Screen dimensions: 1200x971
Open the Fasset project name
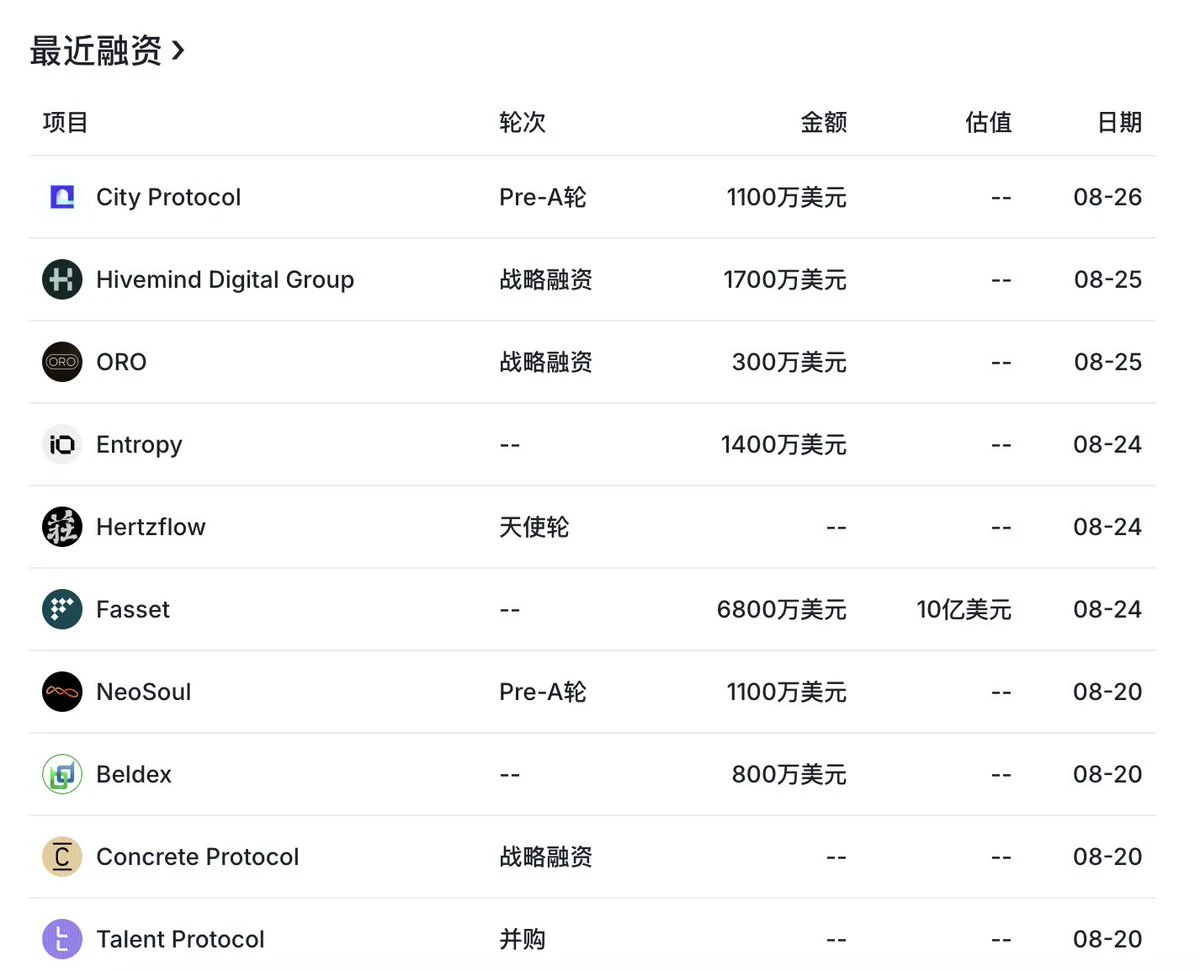133,610
